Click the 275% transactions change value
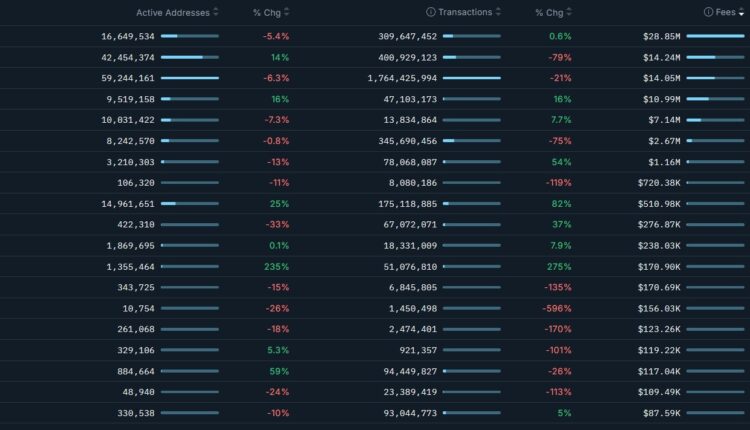This screenshot has height=430, width=750. 558,267
